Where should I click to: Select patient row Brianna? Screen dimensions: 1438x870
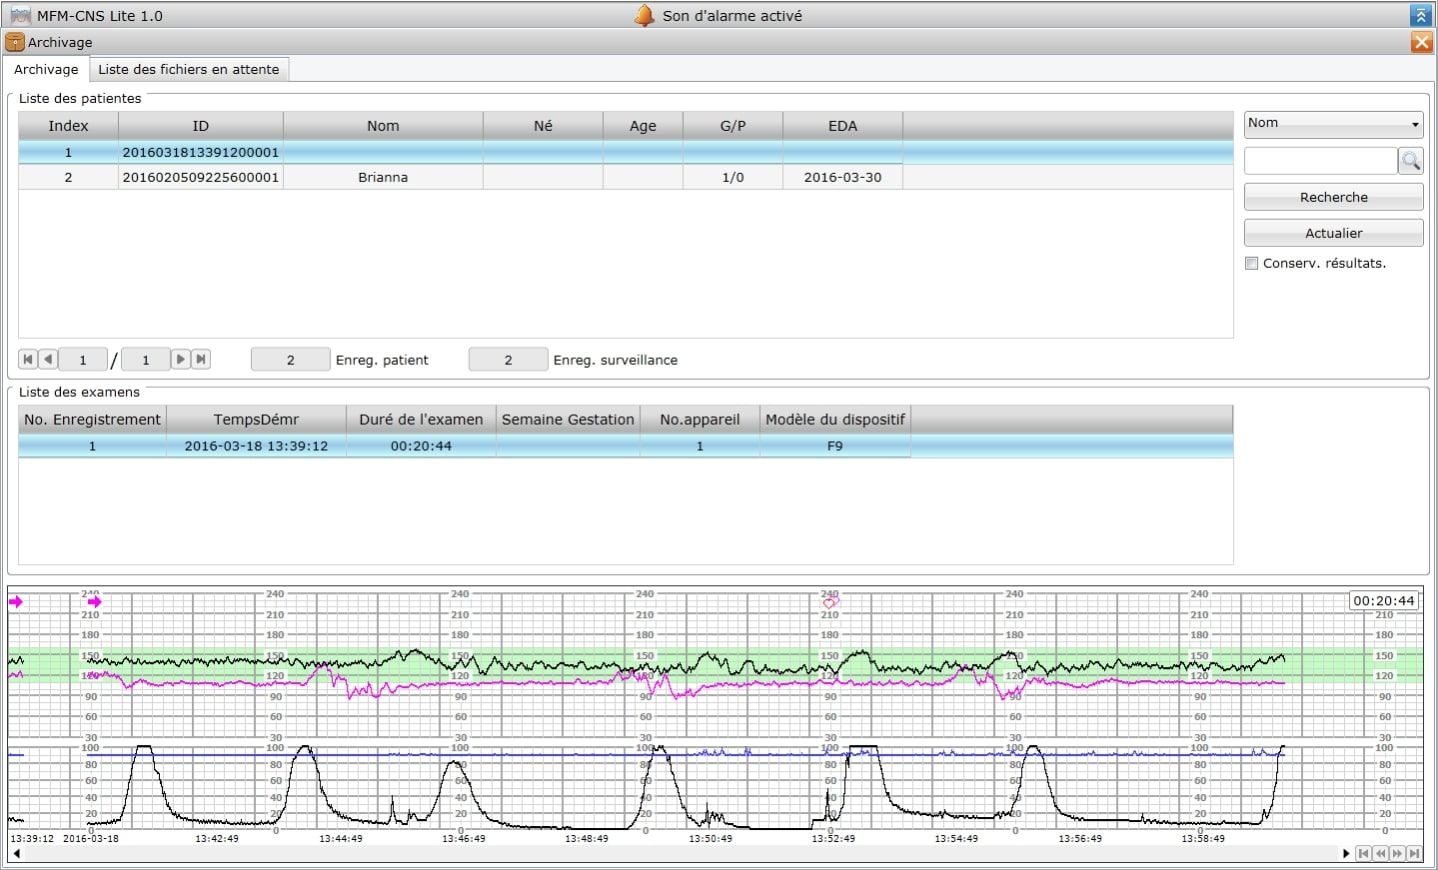click(383, 177)
